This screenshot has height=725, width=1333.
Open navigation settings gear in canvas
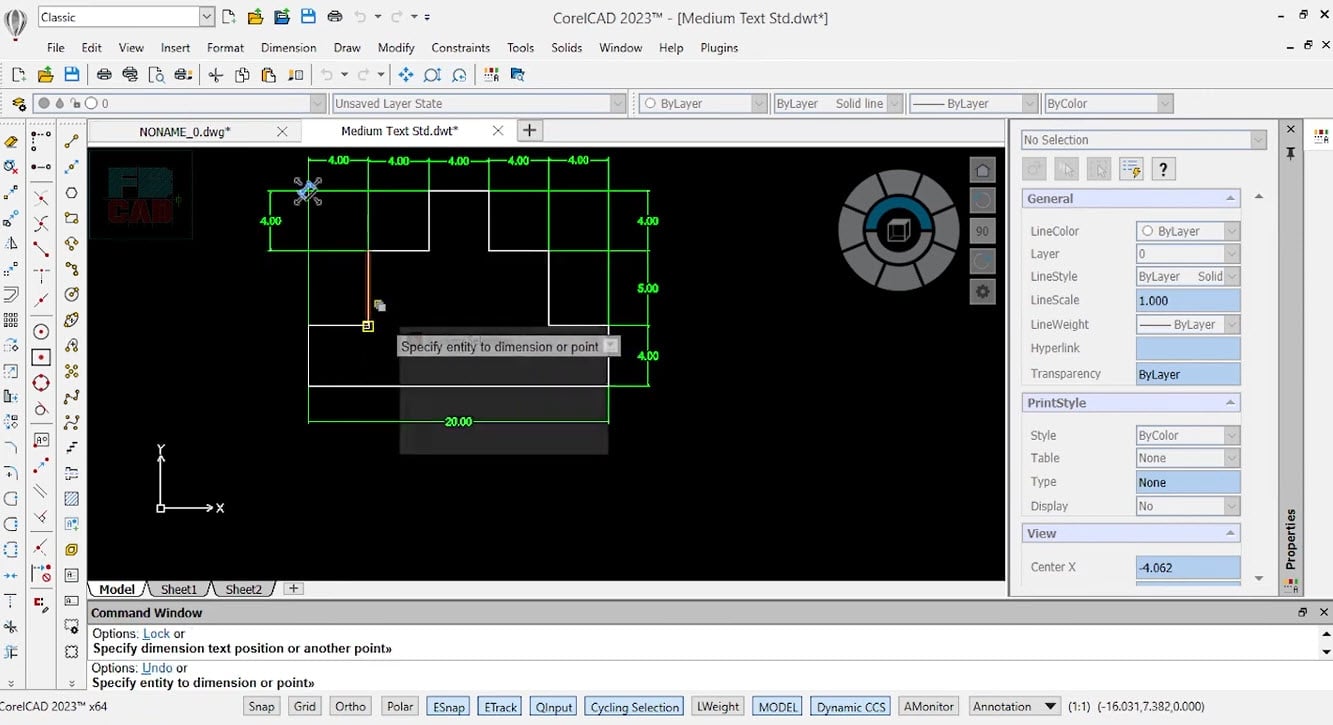pos(982,292)
